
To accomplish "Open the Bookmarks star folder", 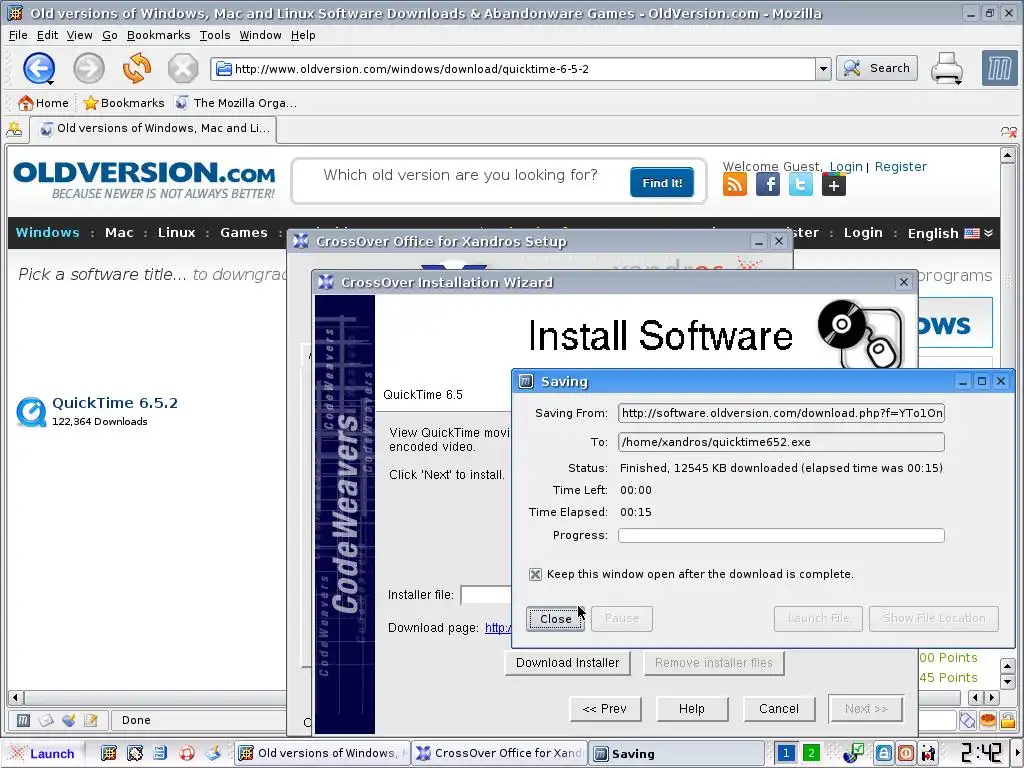I will pos(124,103).
